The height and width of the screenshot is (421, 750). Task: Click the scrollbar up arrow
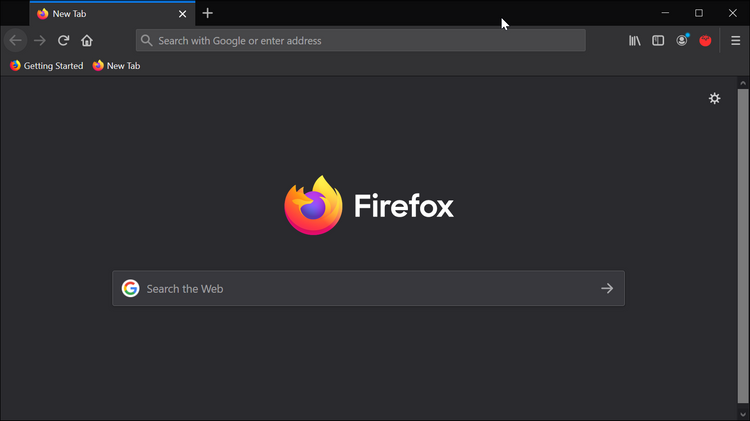pyautogui.click(x=743, y=83)
